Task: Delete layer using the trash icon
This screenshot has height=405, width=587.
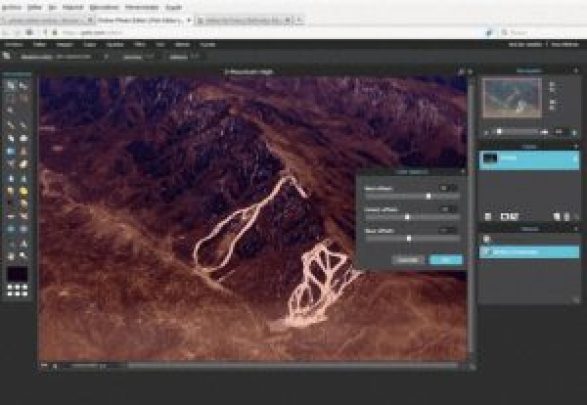Action: [x=567, y=216]
